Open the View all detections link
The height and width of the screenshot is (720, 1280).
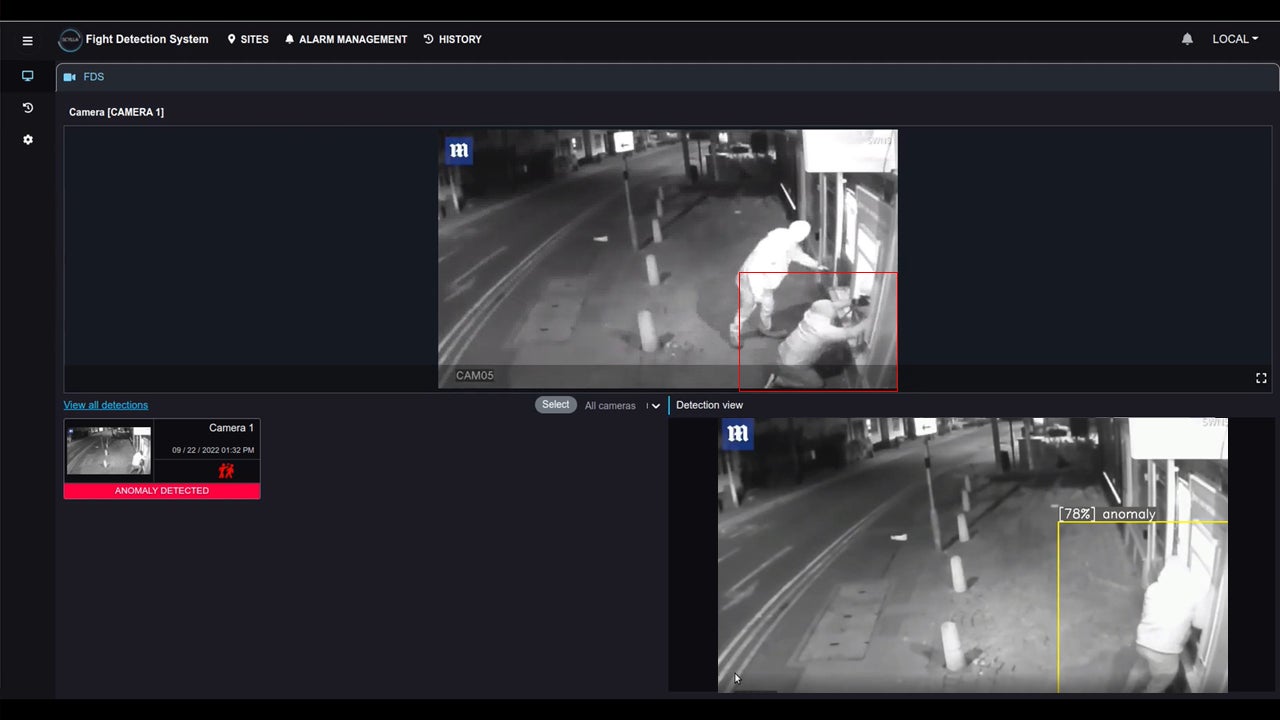[106, 405]
